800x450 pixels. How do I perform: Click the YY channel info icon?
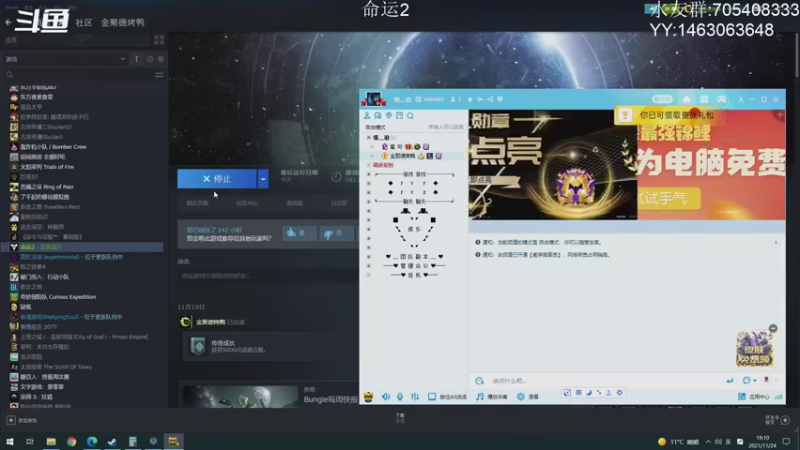coord(500,99)
